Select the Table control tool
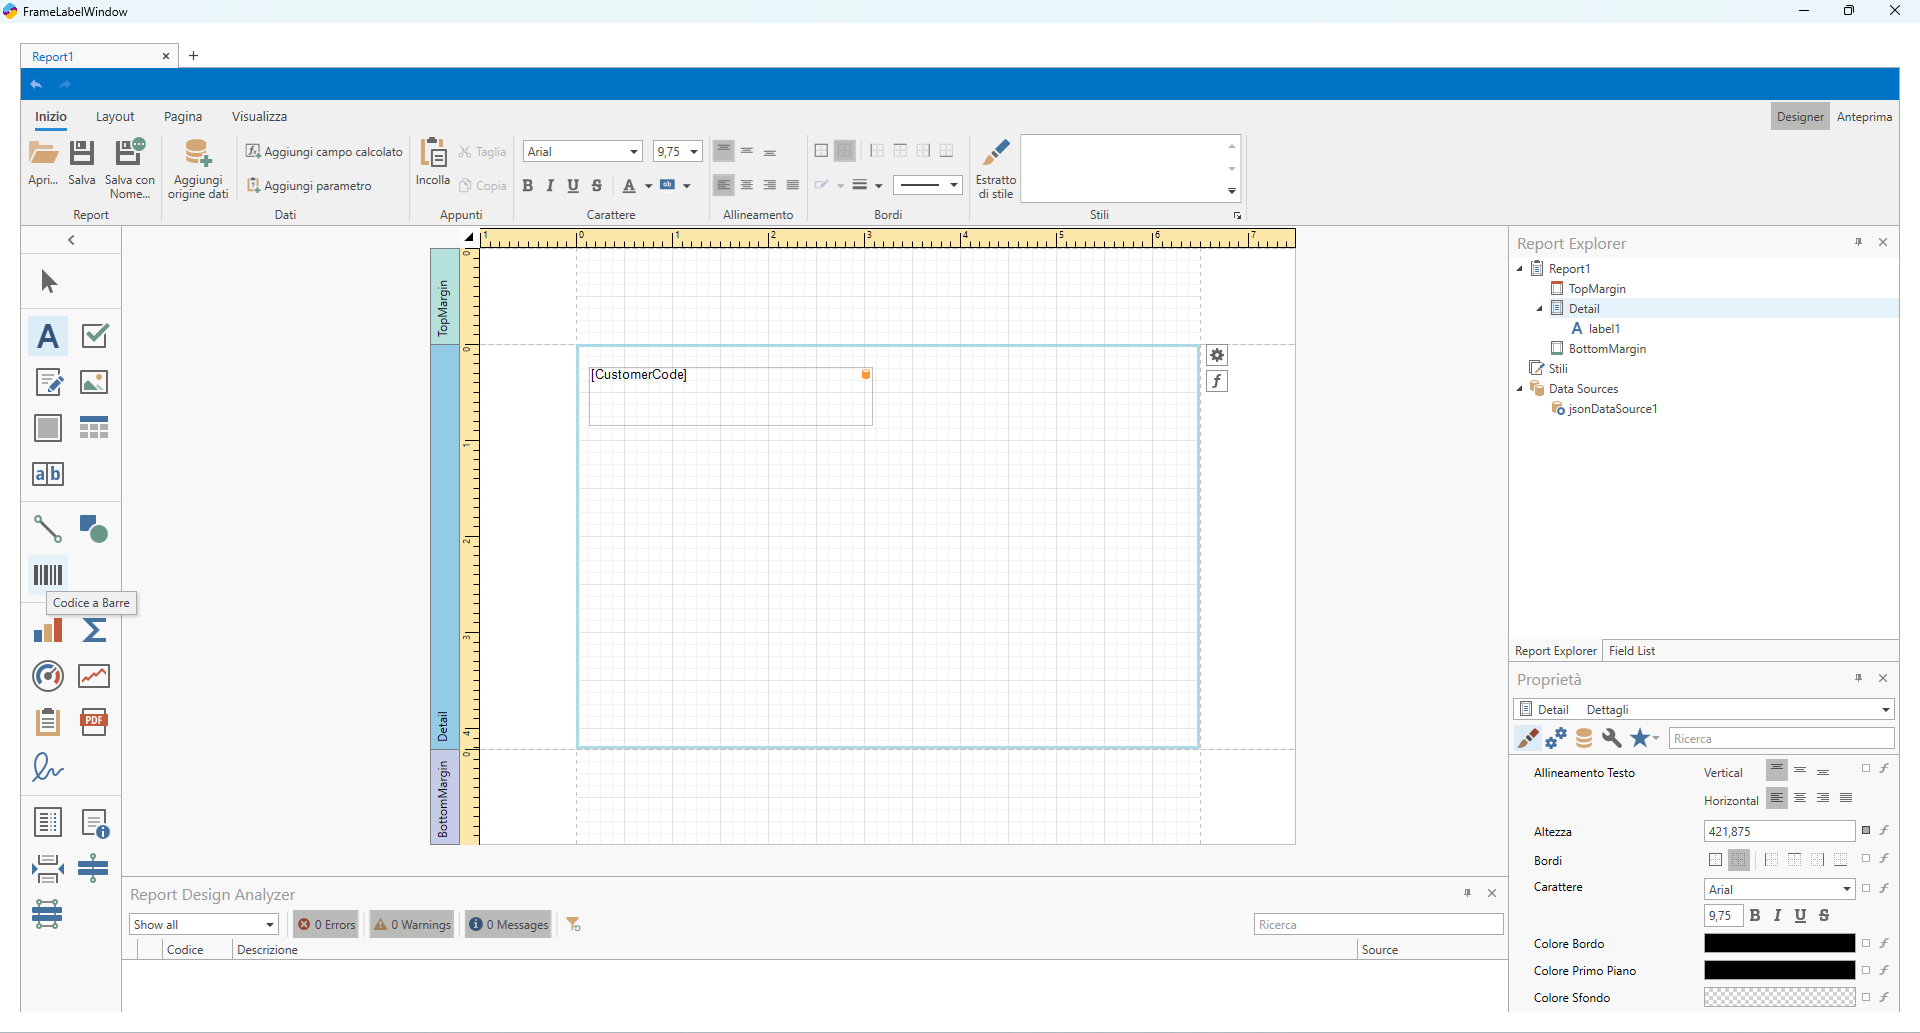This screenshot has height=1033, width=1920. tap(94, 428)
